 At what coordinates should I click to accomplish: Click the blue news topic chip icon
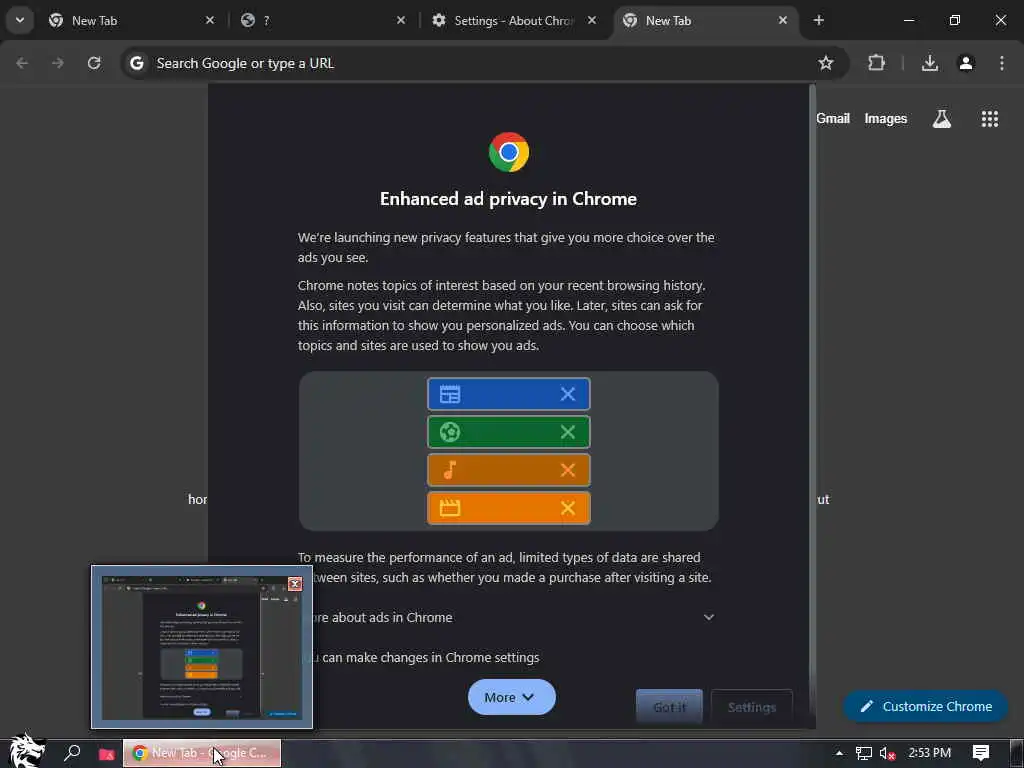click(450, 394)
